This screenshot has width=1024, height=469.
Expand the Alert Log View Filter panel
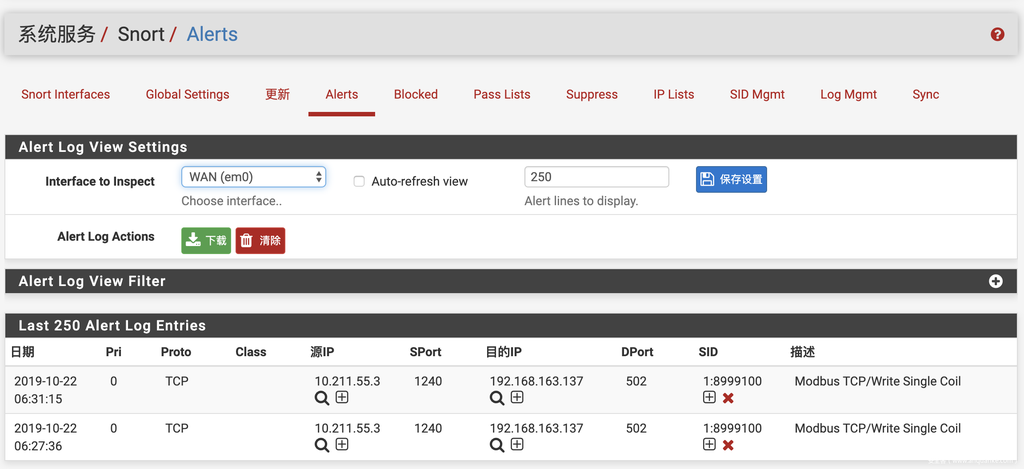995,281
